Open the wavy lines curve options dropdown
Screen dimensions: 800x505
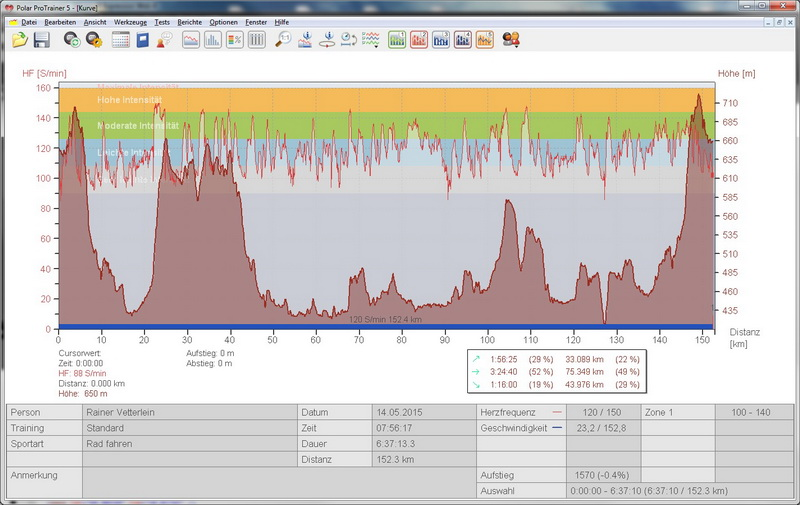pos(371,40)
